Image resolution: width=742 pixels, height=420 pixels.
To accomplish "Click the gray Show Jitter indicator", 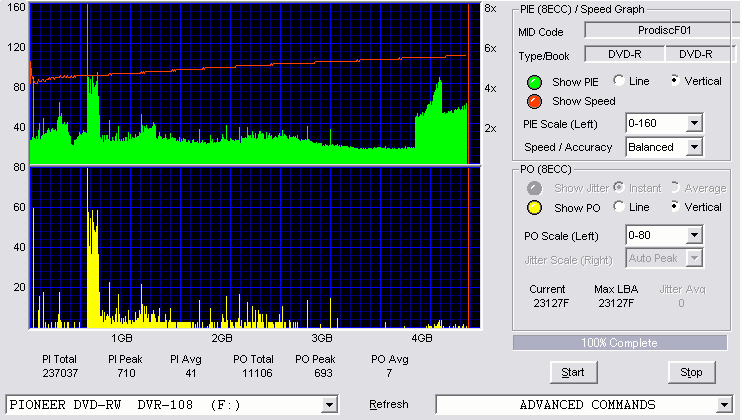I will (534, 188).
